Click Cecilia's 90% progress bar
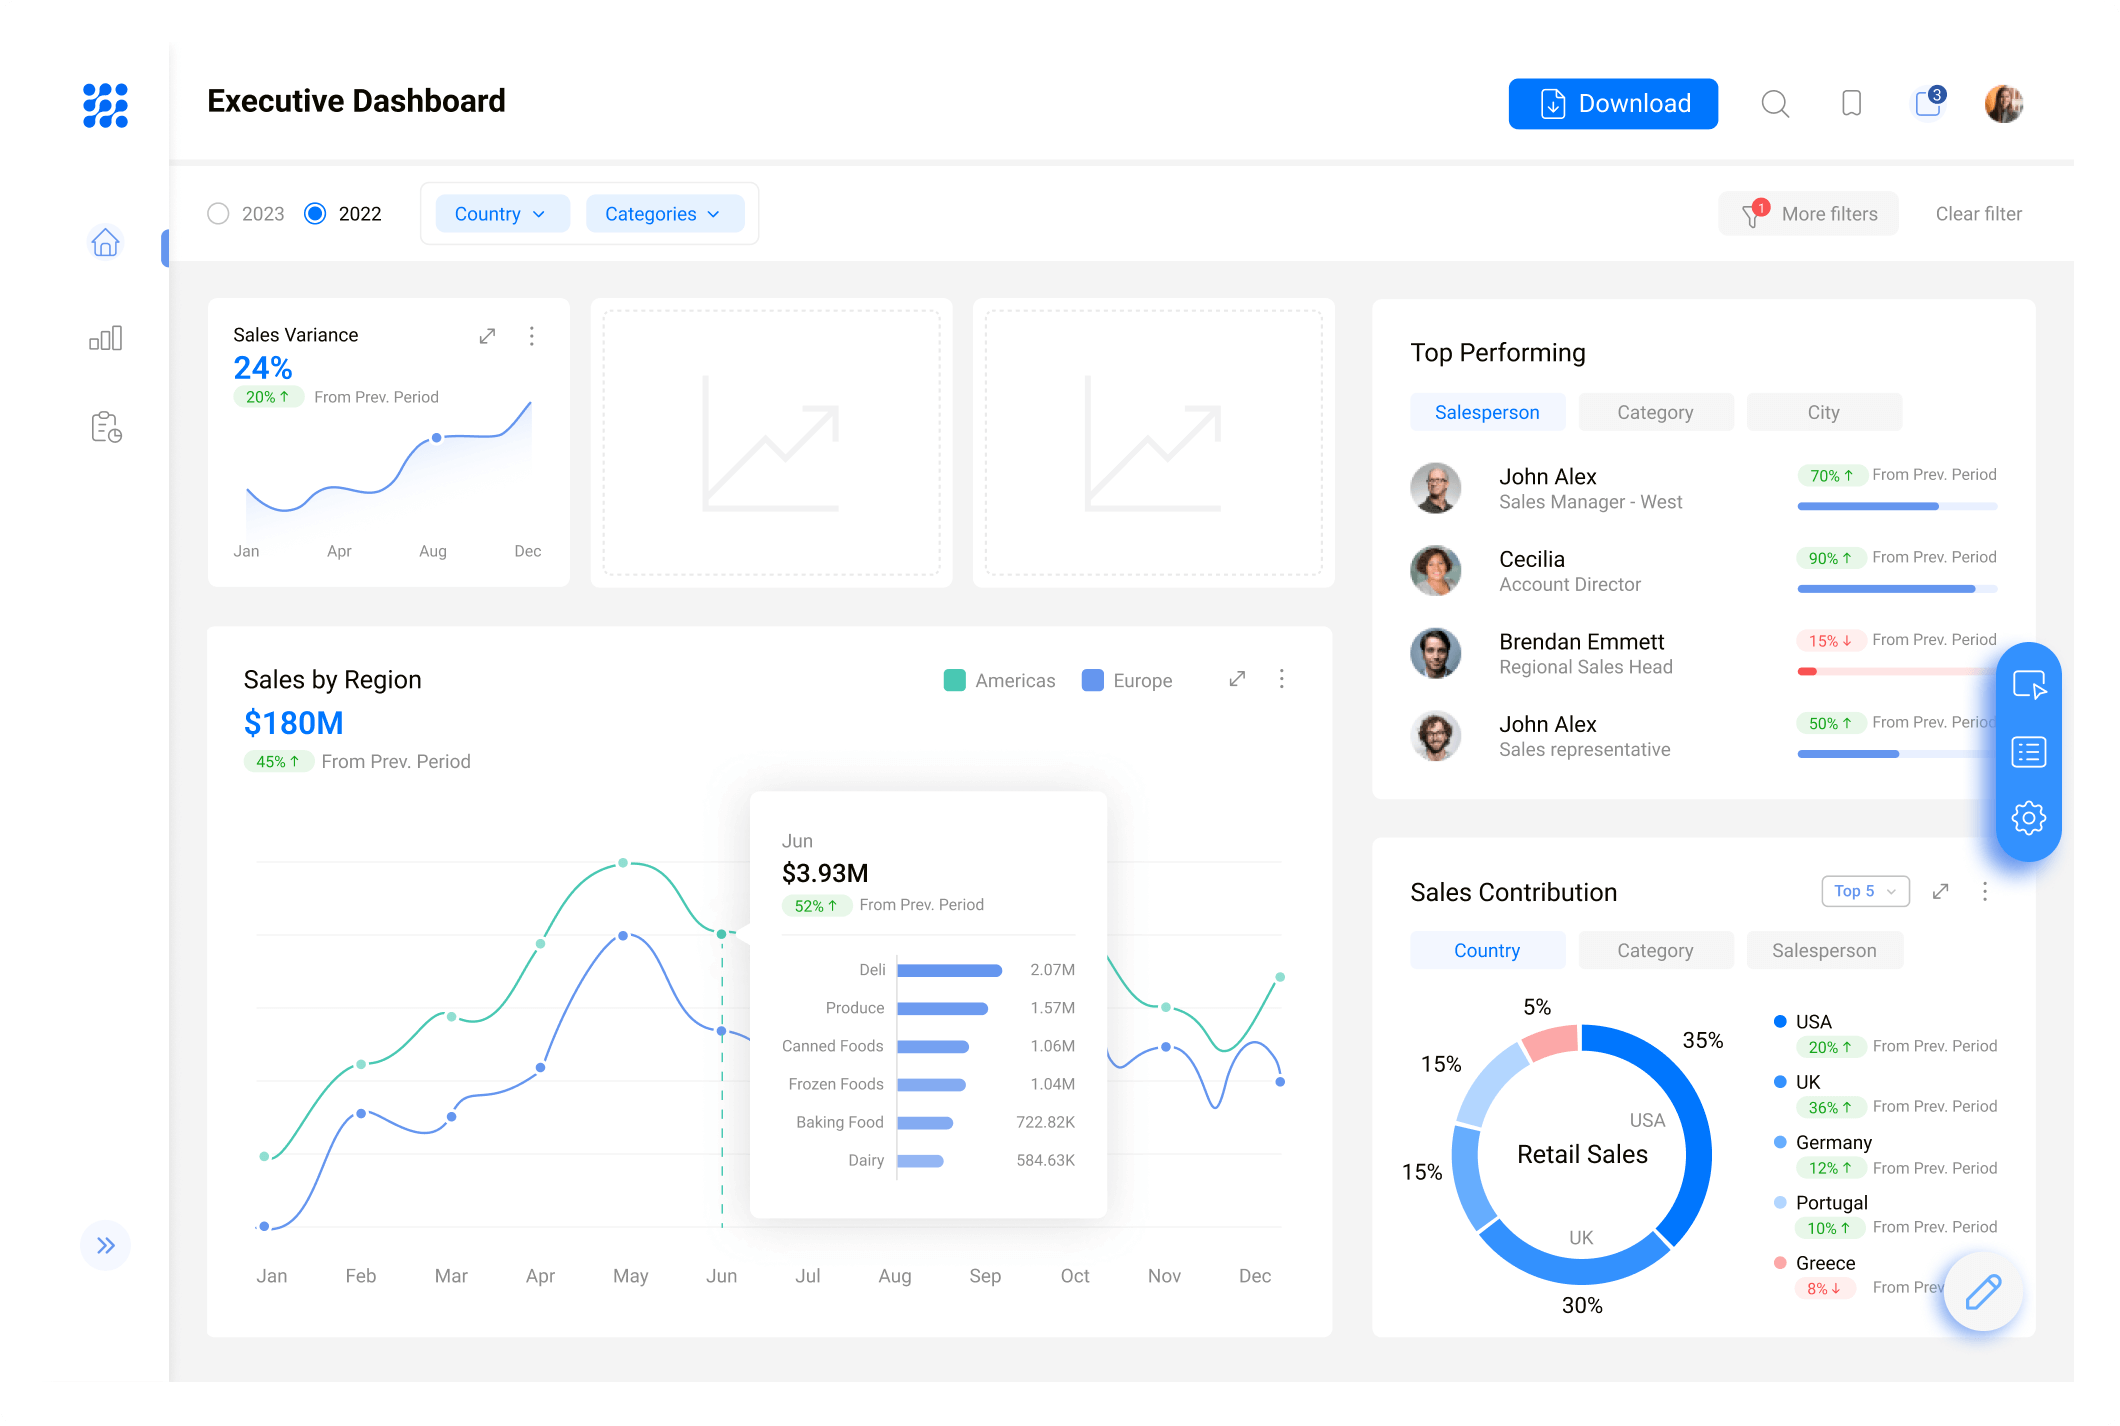The image size is (2120, 1426). 1897,589
